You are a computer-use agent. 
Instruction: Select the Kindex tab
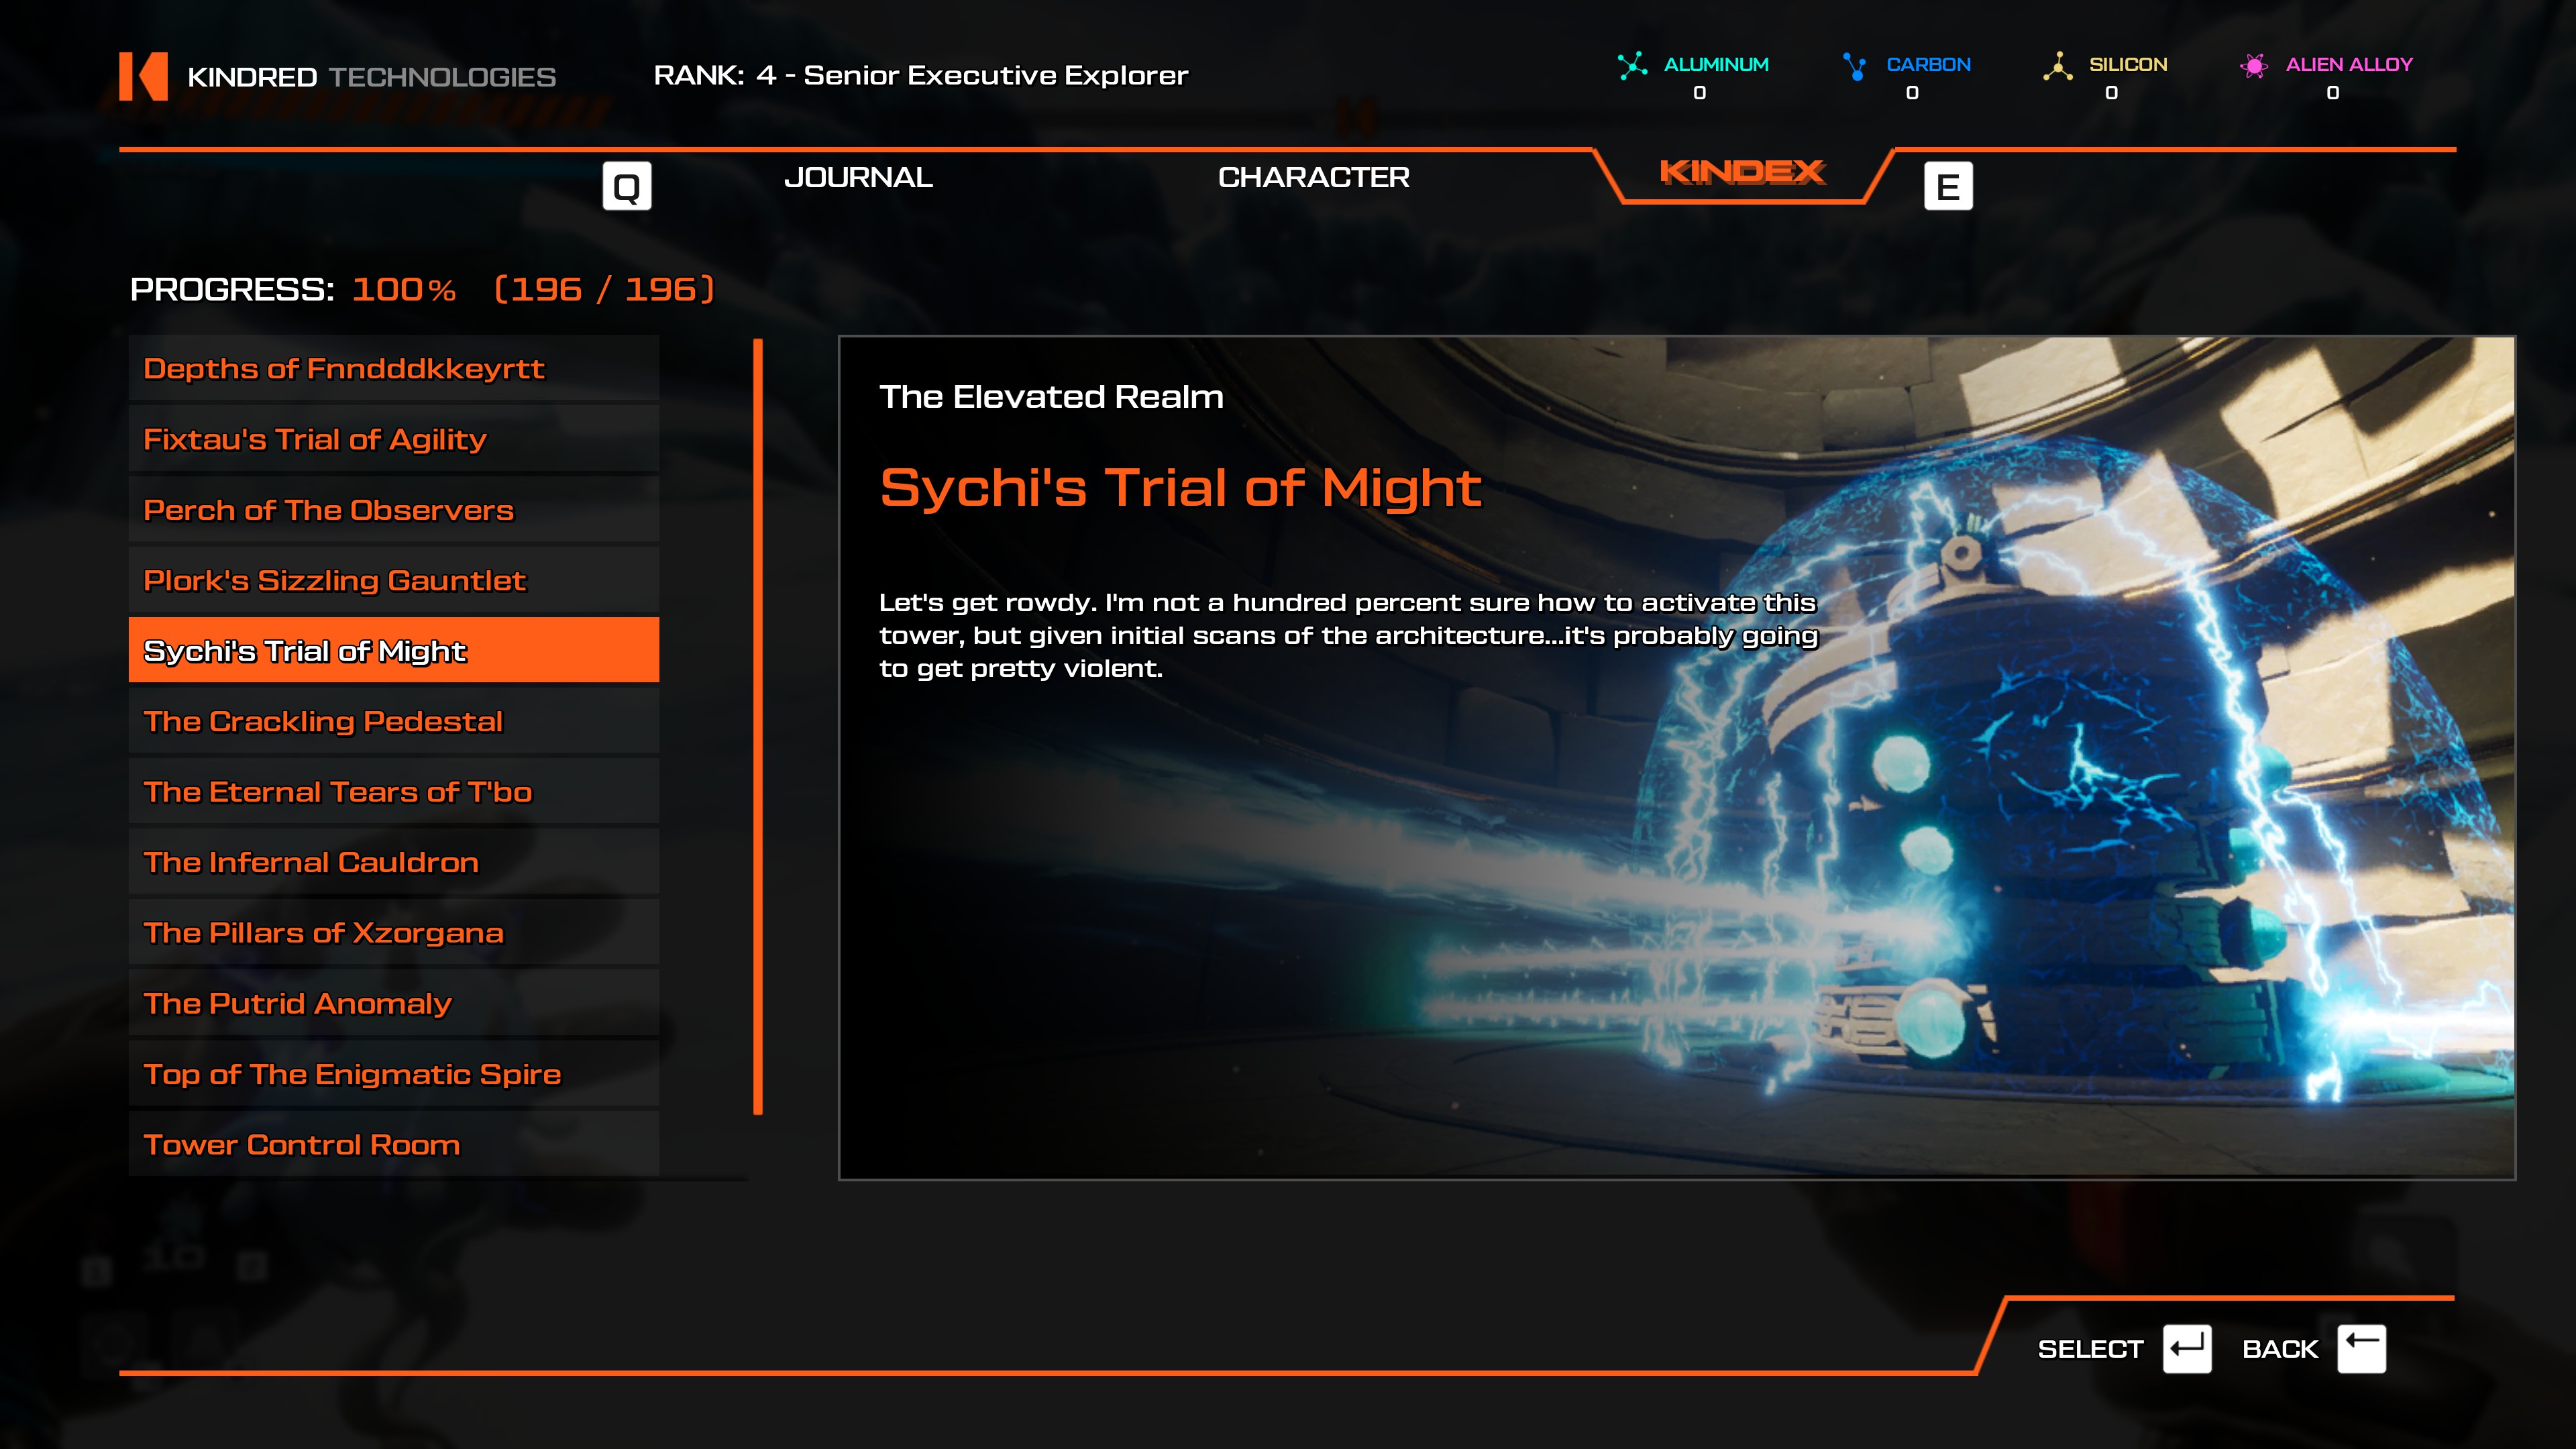[x=1742, y=173]
